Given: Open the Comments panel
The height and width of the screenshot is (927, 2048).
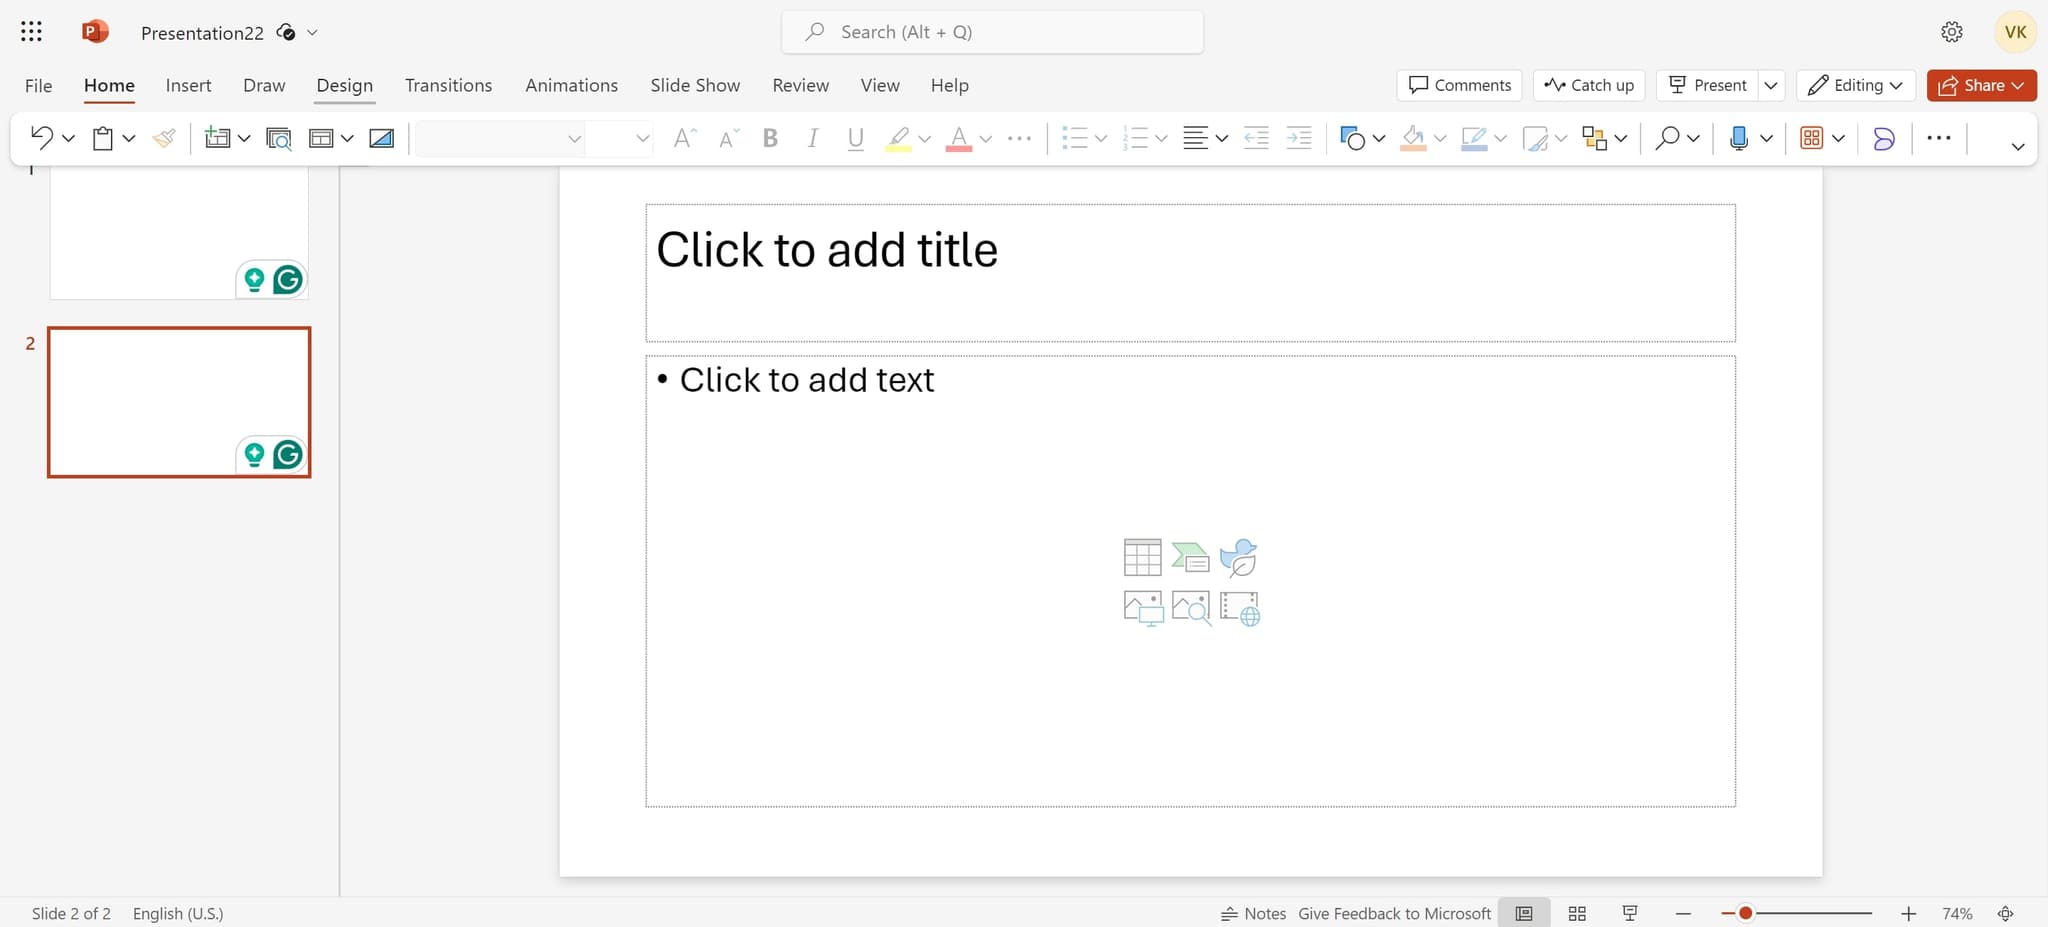Looking at the screenshot, I should click(x=1459, y=85).
